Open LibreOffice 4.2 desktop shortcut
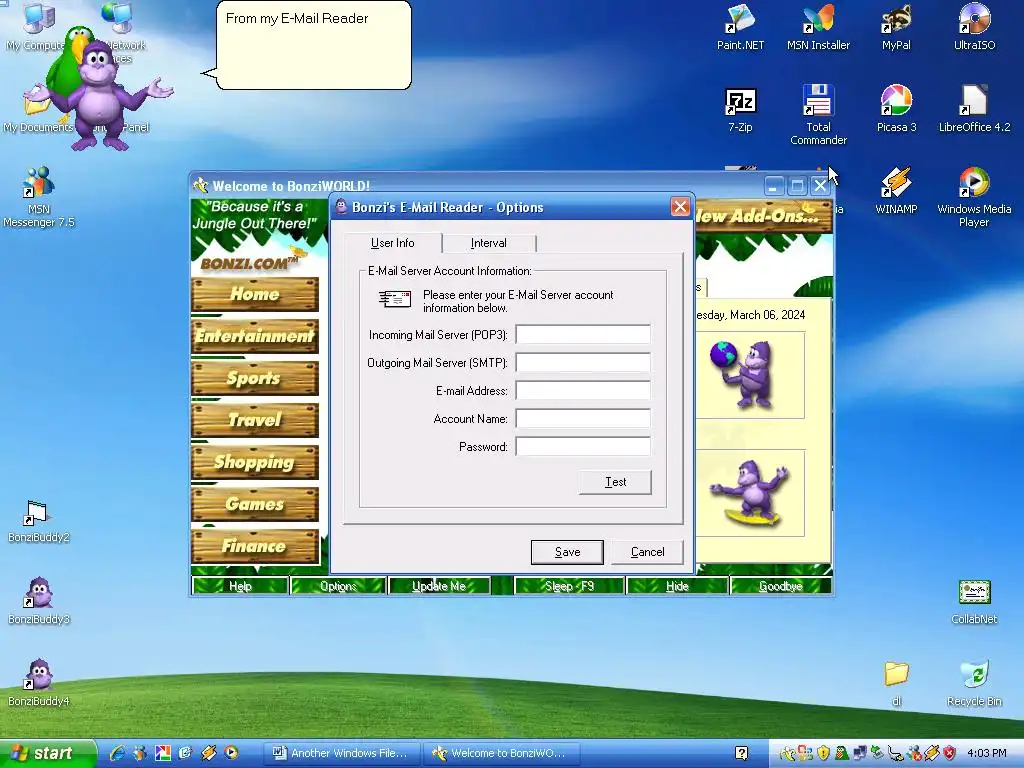 point(974,110)
